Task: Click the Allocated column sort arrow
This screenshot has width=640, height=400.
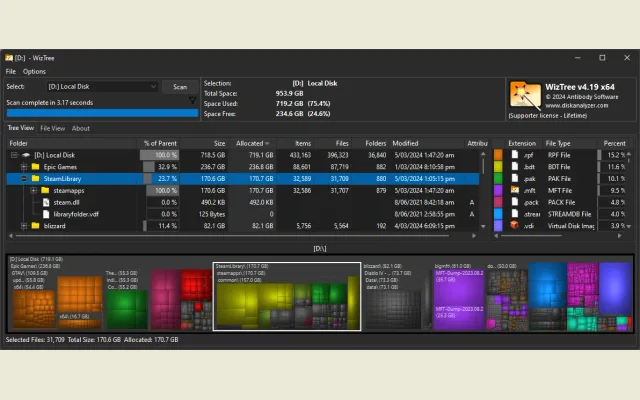Action: click(x=267, y=143)
